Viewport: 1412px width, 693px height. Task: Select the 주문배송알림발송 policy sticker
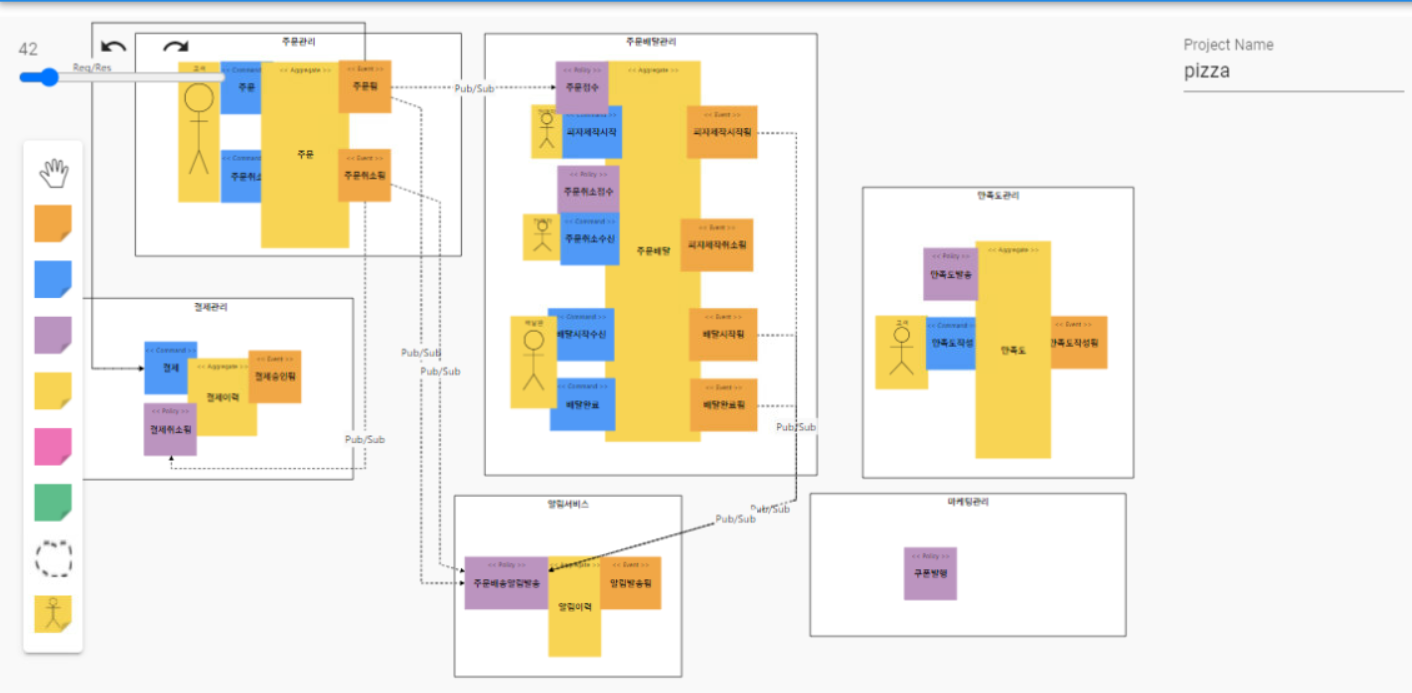pyautogui.click(x=507, y=583)
